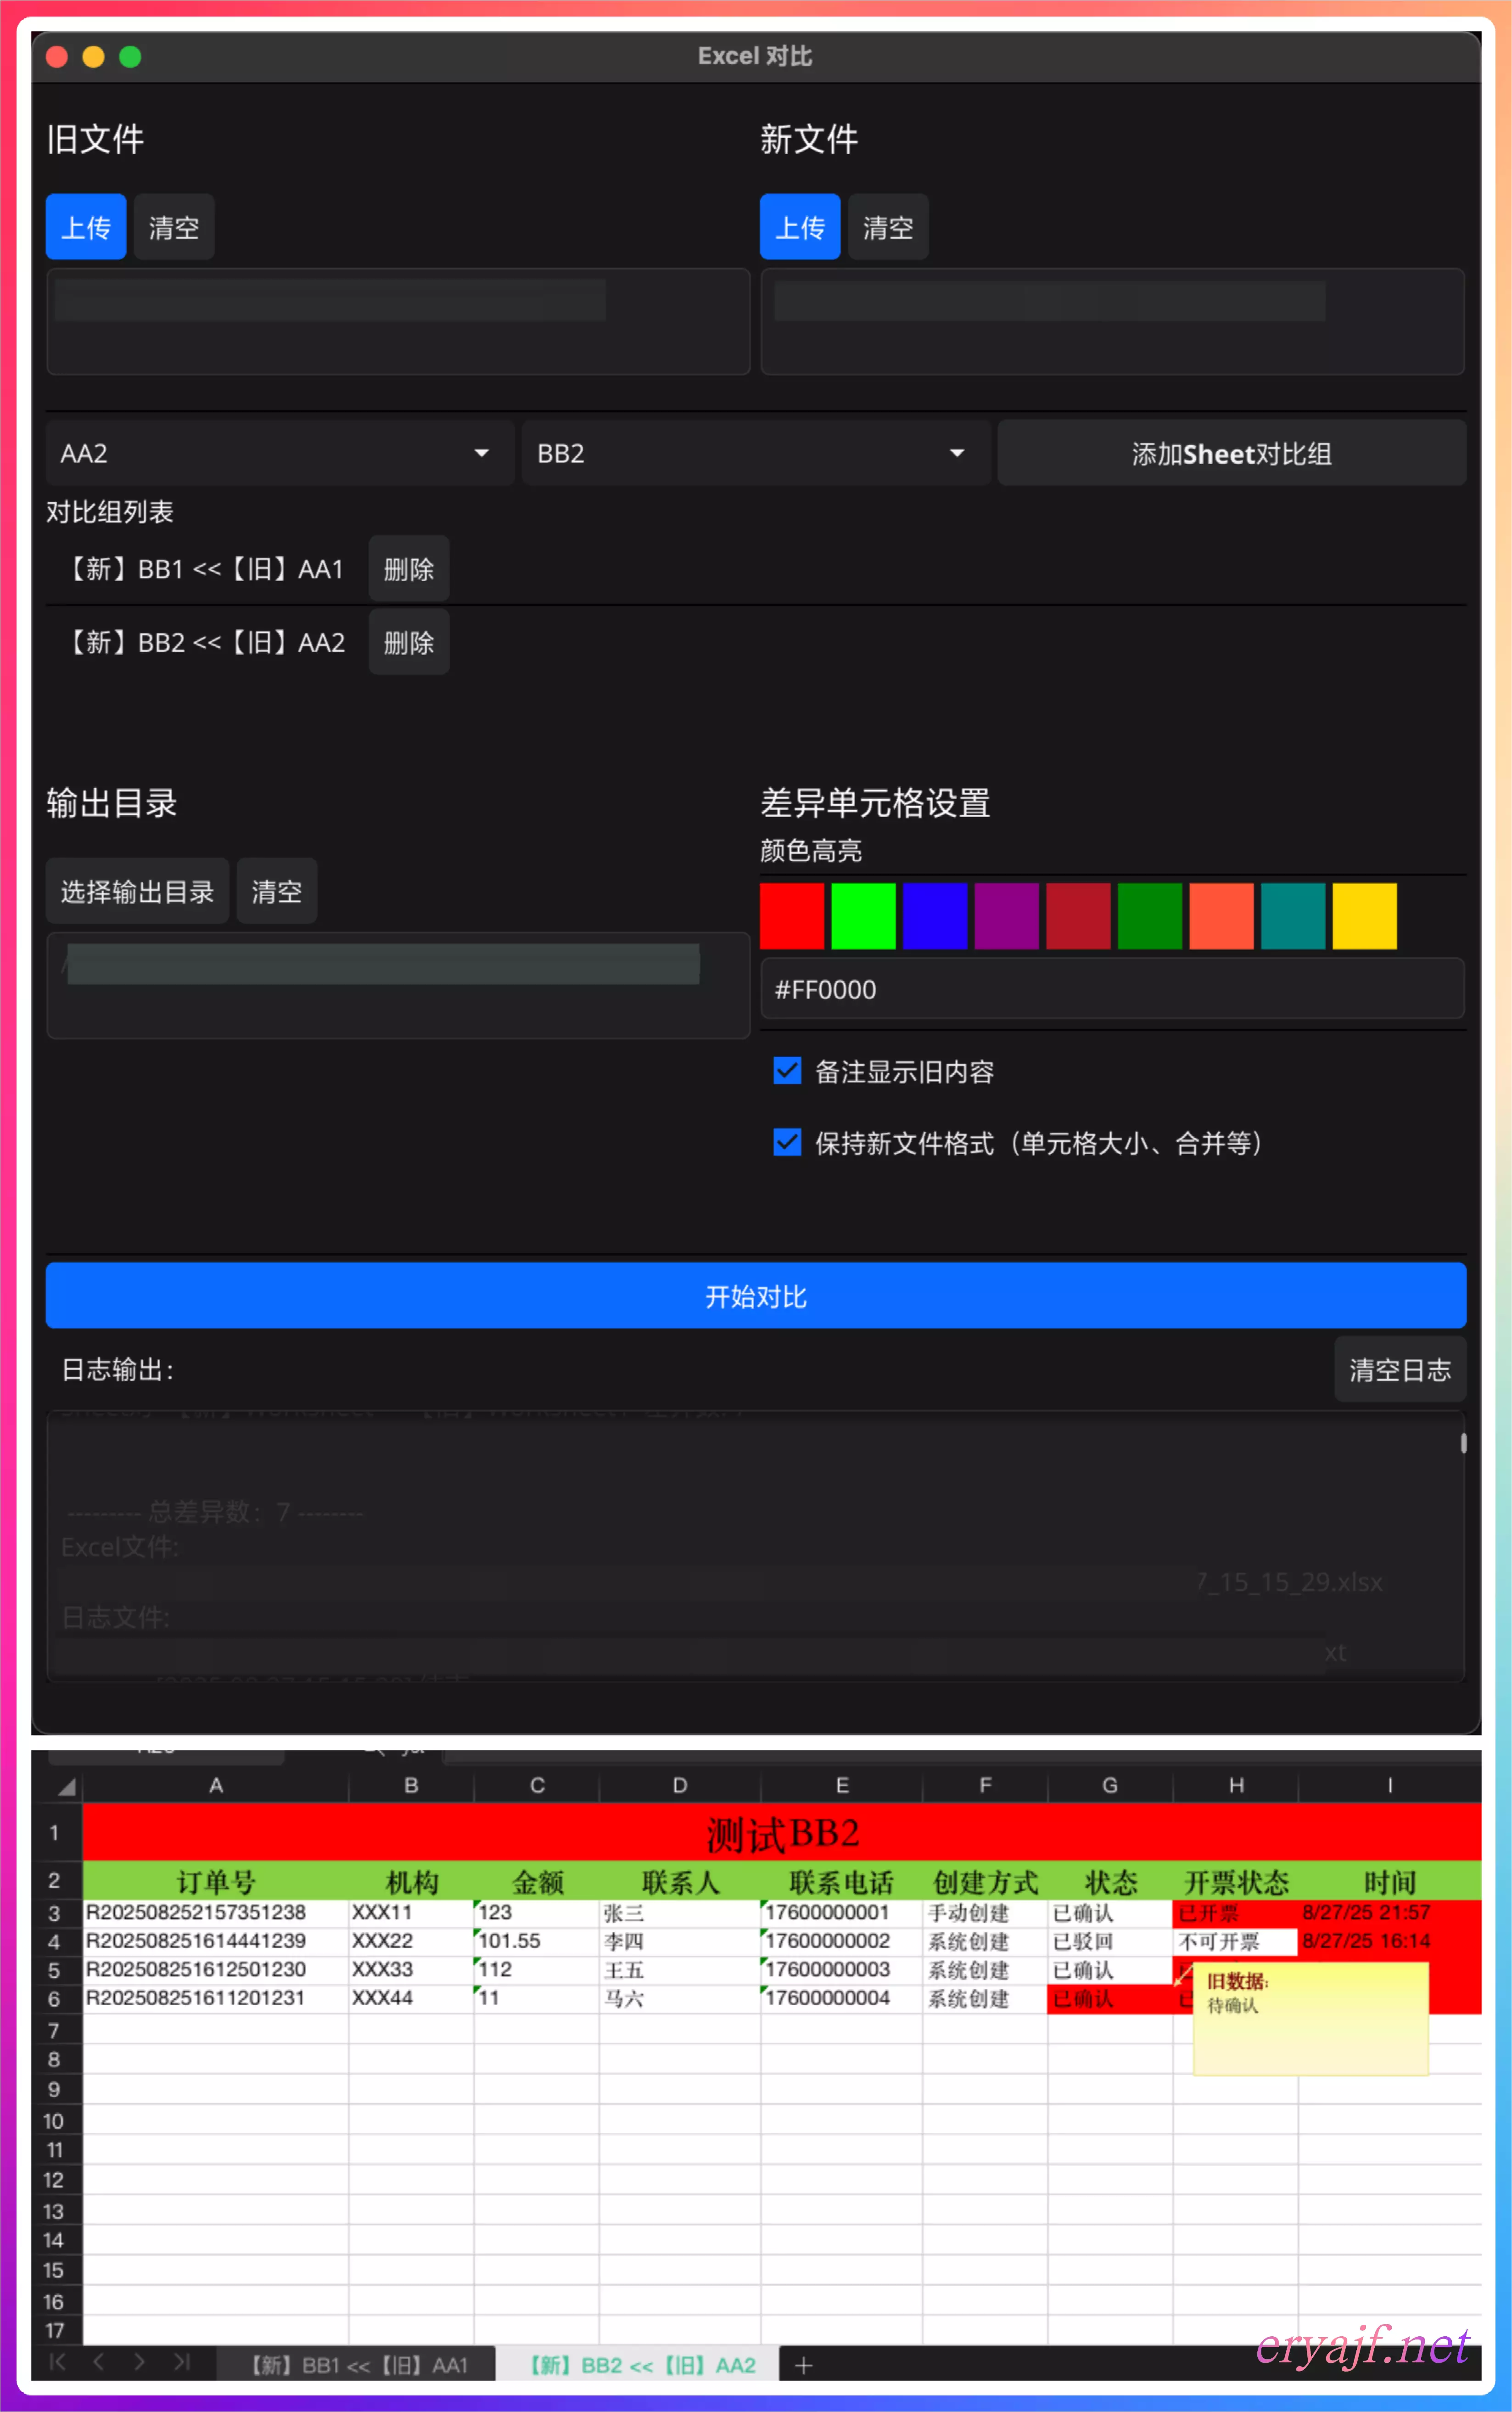Toggle 保持新文件格式 checkbox
The width and height of the screenshot is (1512, 2412).
787,1142
